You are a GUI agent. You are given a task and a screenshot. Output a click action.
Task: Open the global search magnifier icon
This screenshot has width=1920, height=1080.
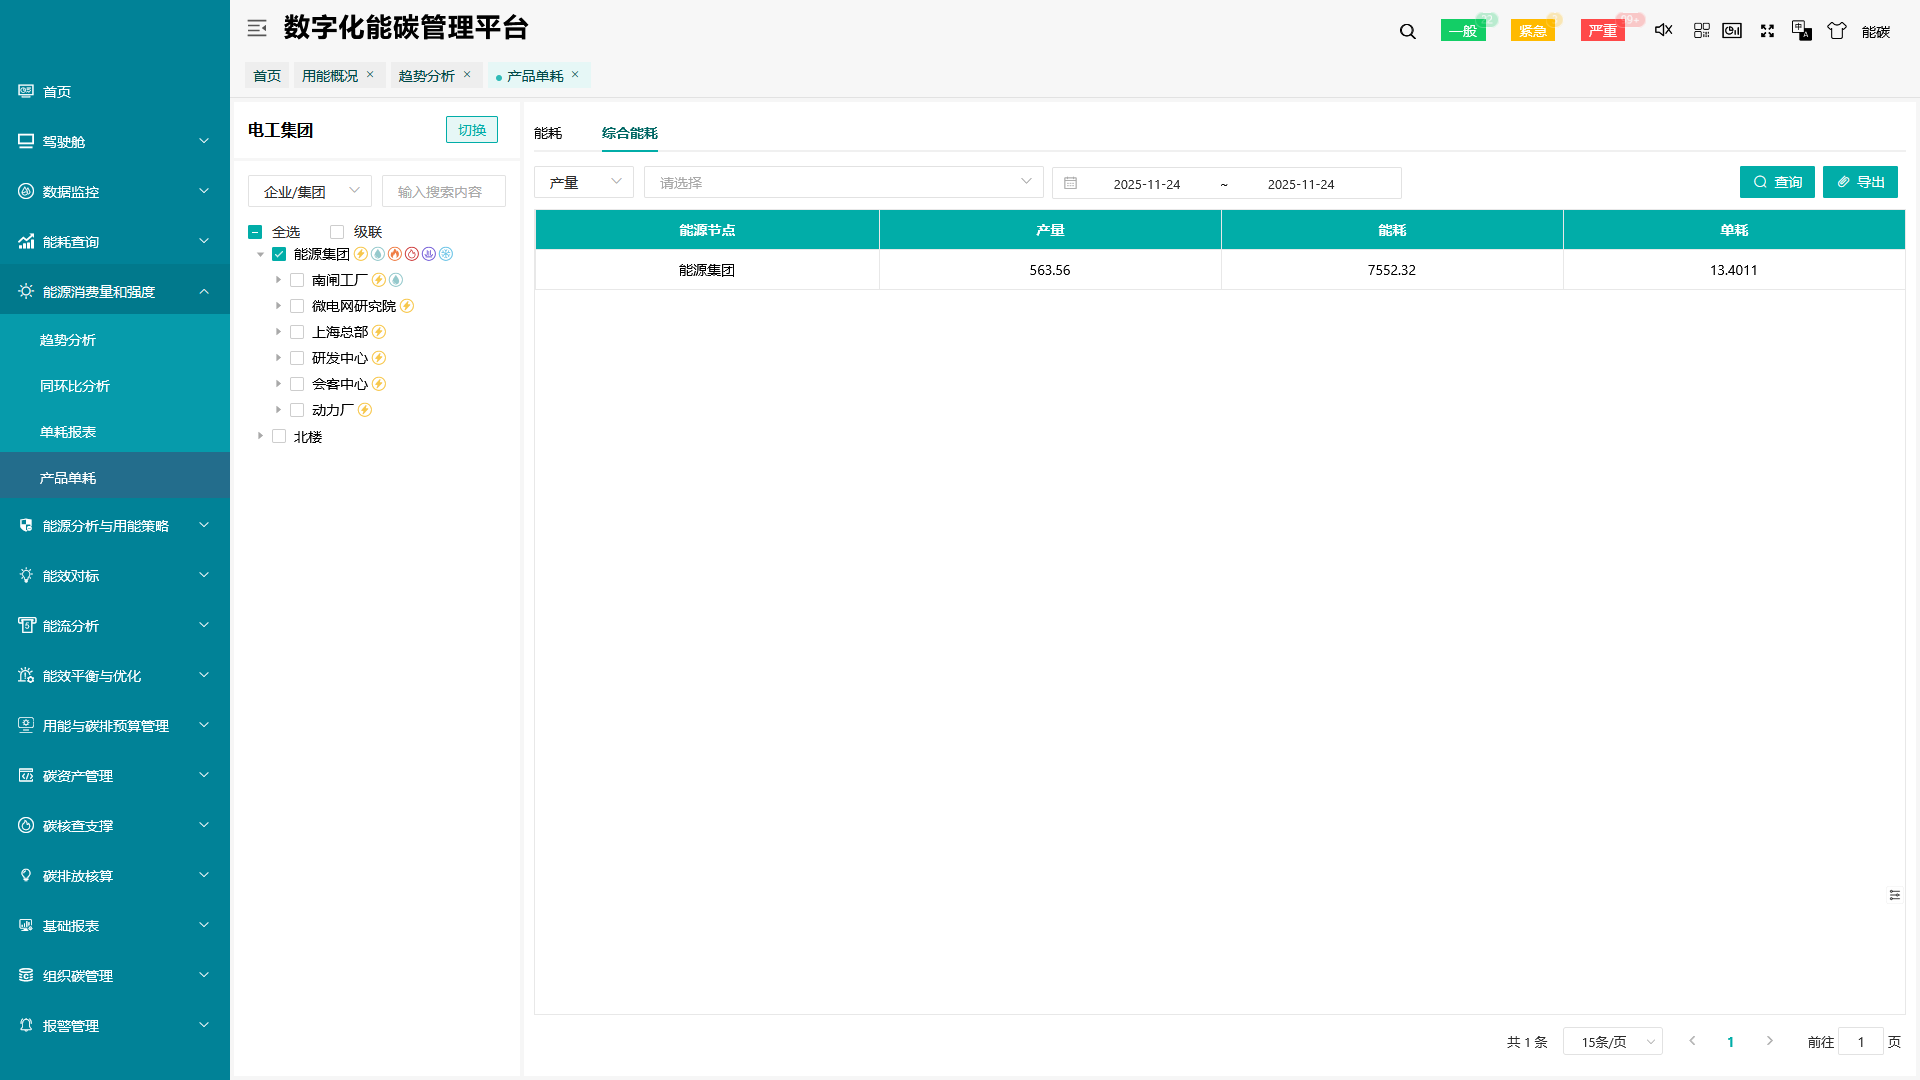pyautogui.click(x=1407, y=30)
